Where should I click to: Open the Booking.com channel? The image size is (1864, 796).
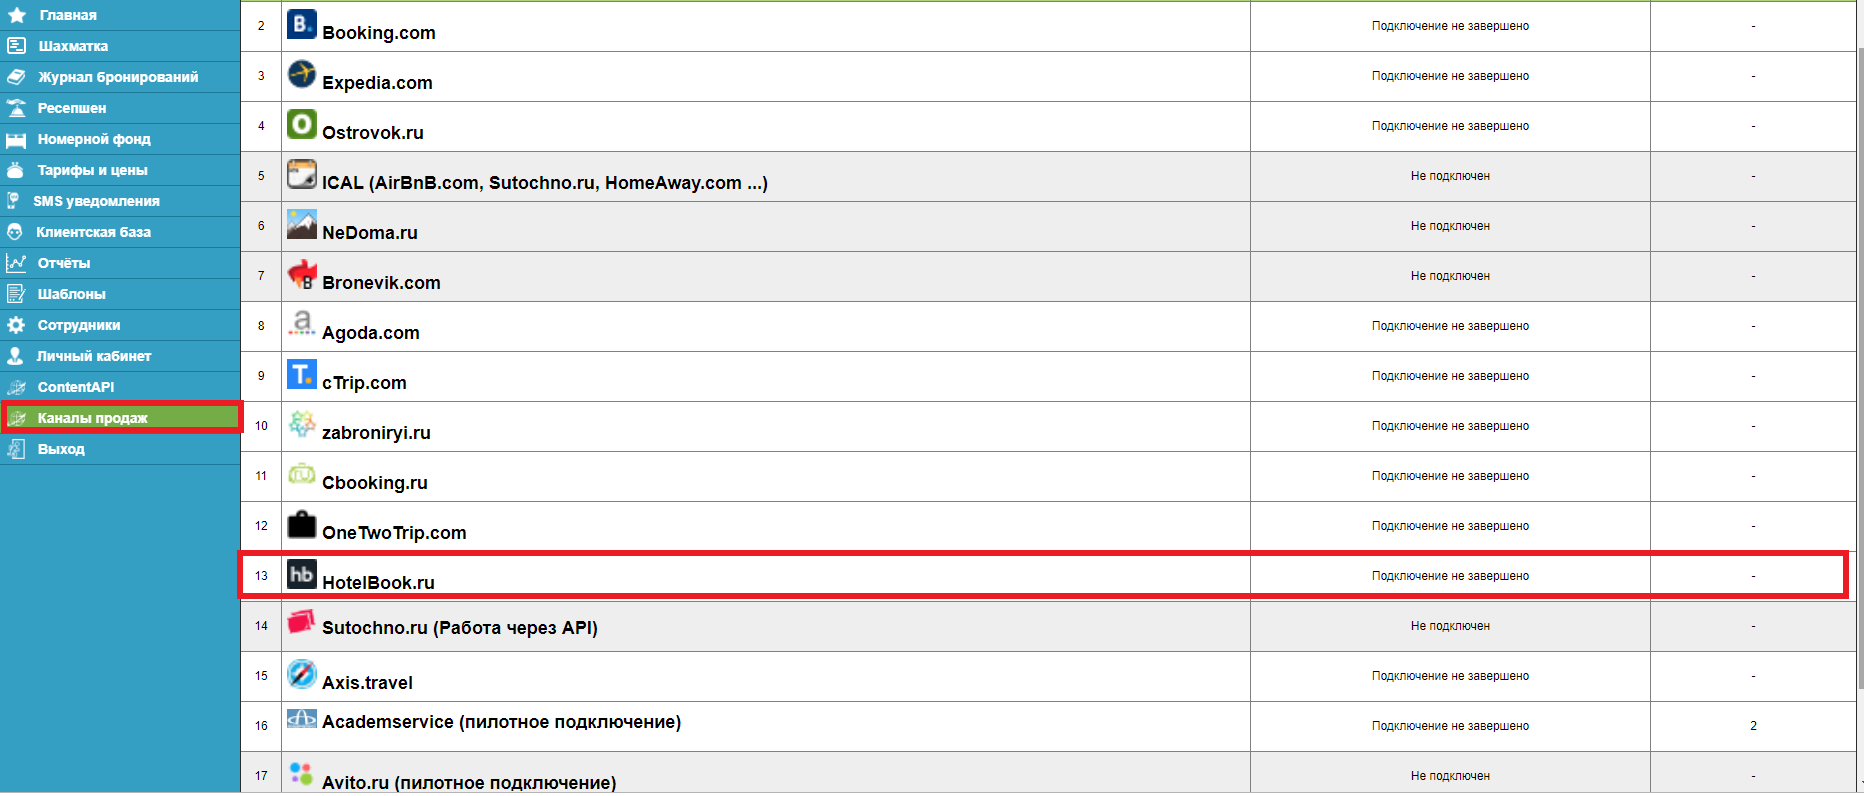[x=379, y=33]
